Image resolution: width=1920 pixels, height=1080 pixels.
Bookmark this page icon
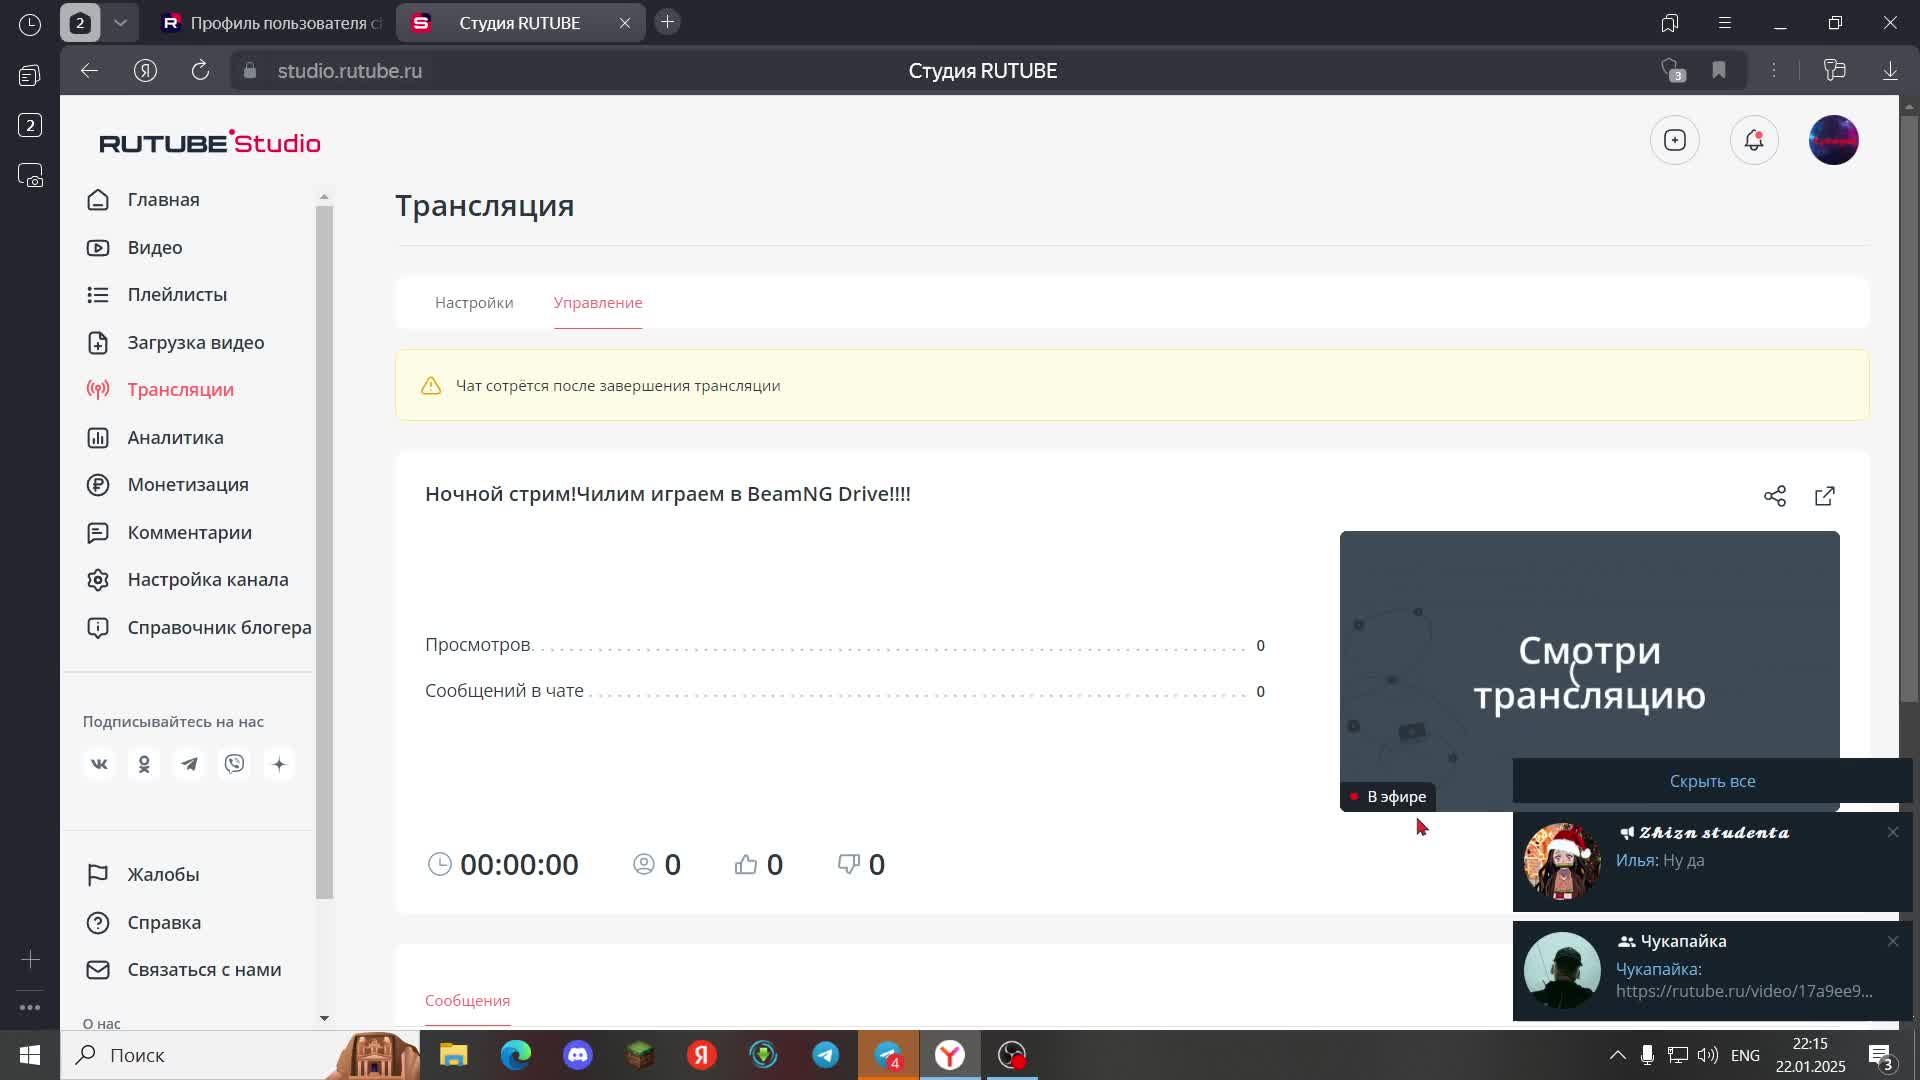pos(1719,70)
